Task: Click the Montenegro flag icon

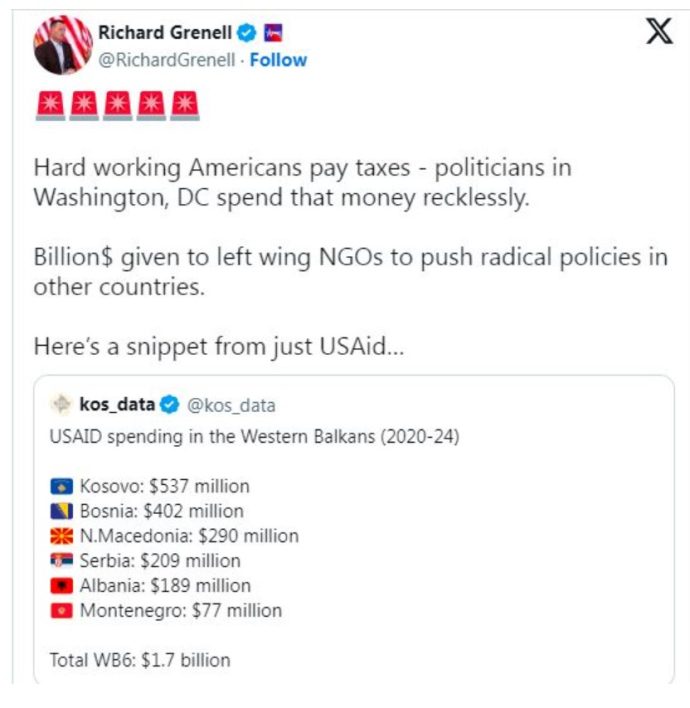Action: pos(61,610)
